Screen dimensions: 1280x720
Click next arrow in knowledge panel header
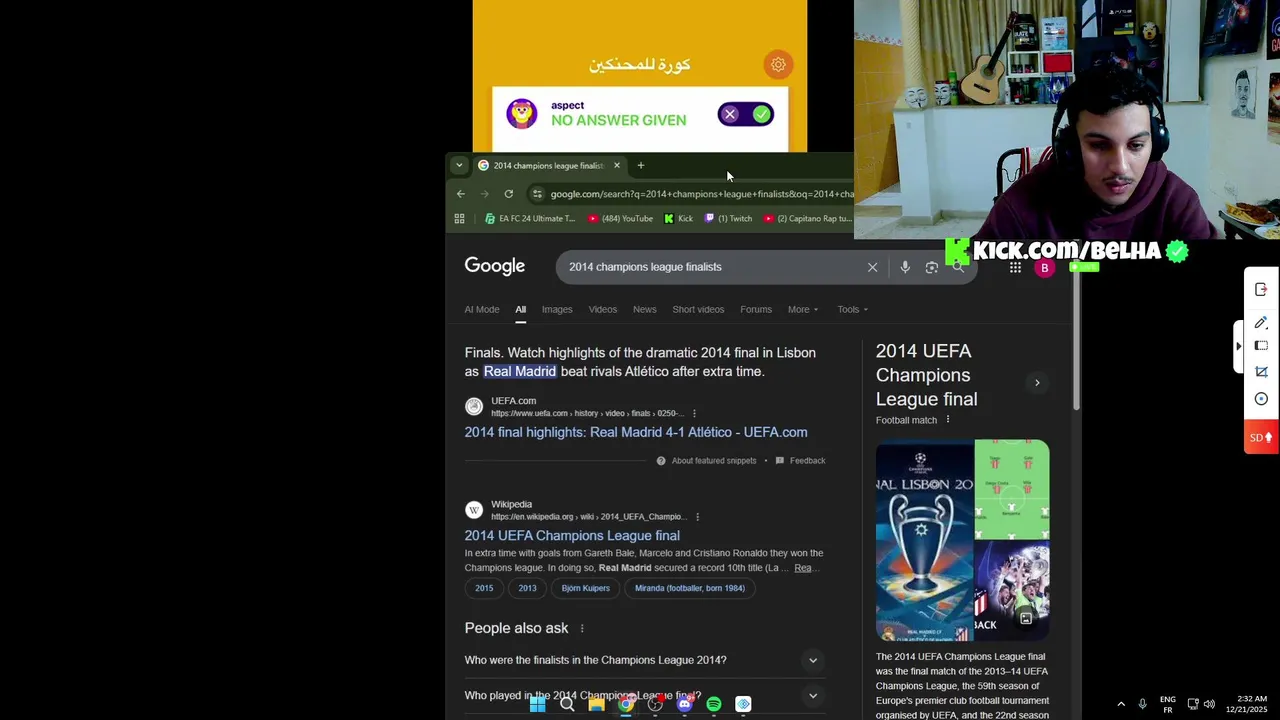coord(1037,383)
